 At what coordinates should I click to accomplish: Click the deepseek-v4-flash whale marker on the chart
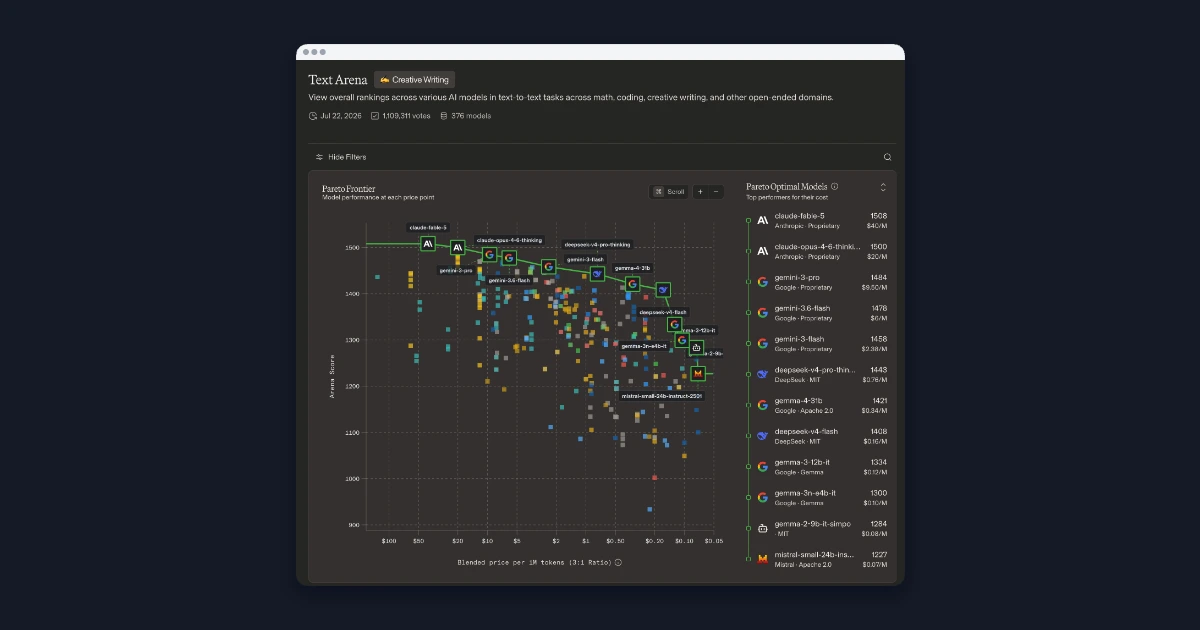662,290
